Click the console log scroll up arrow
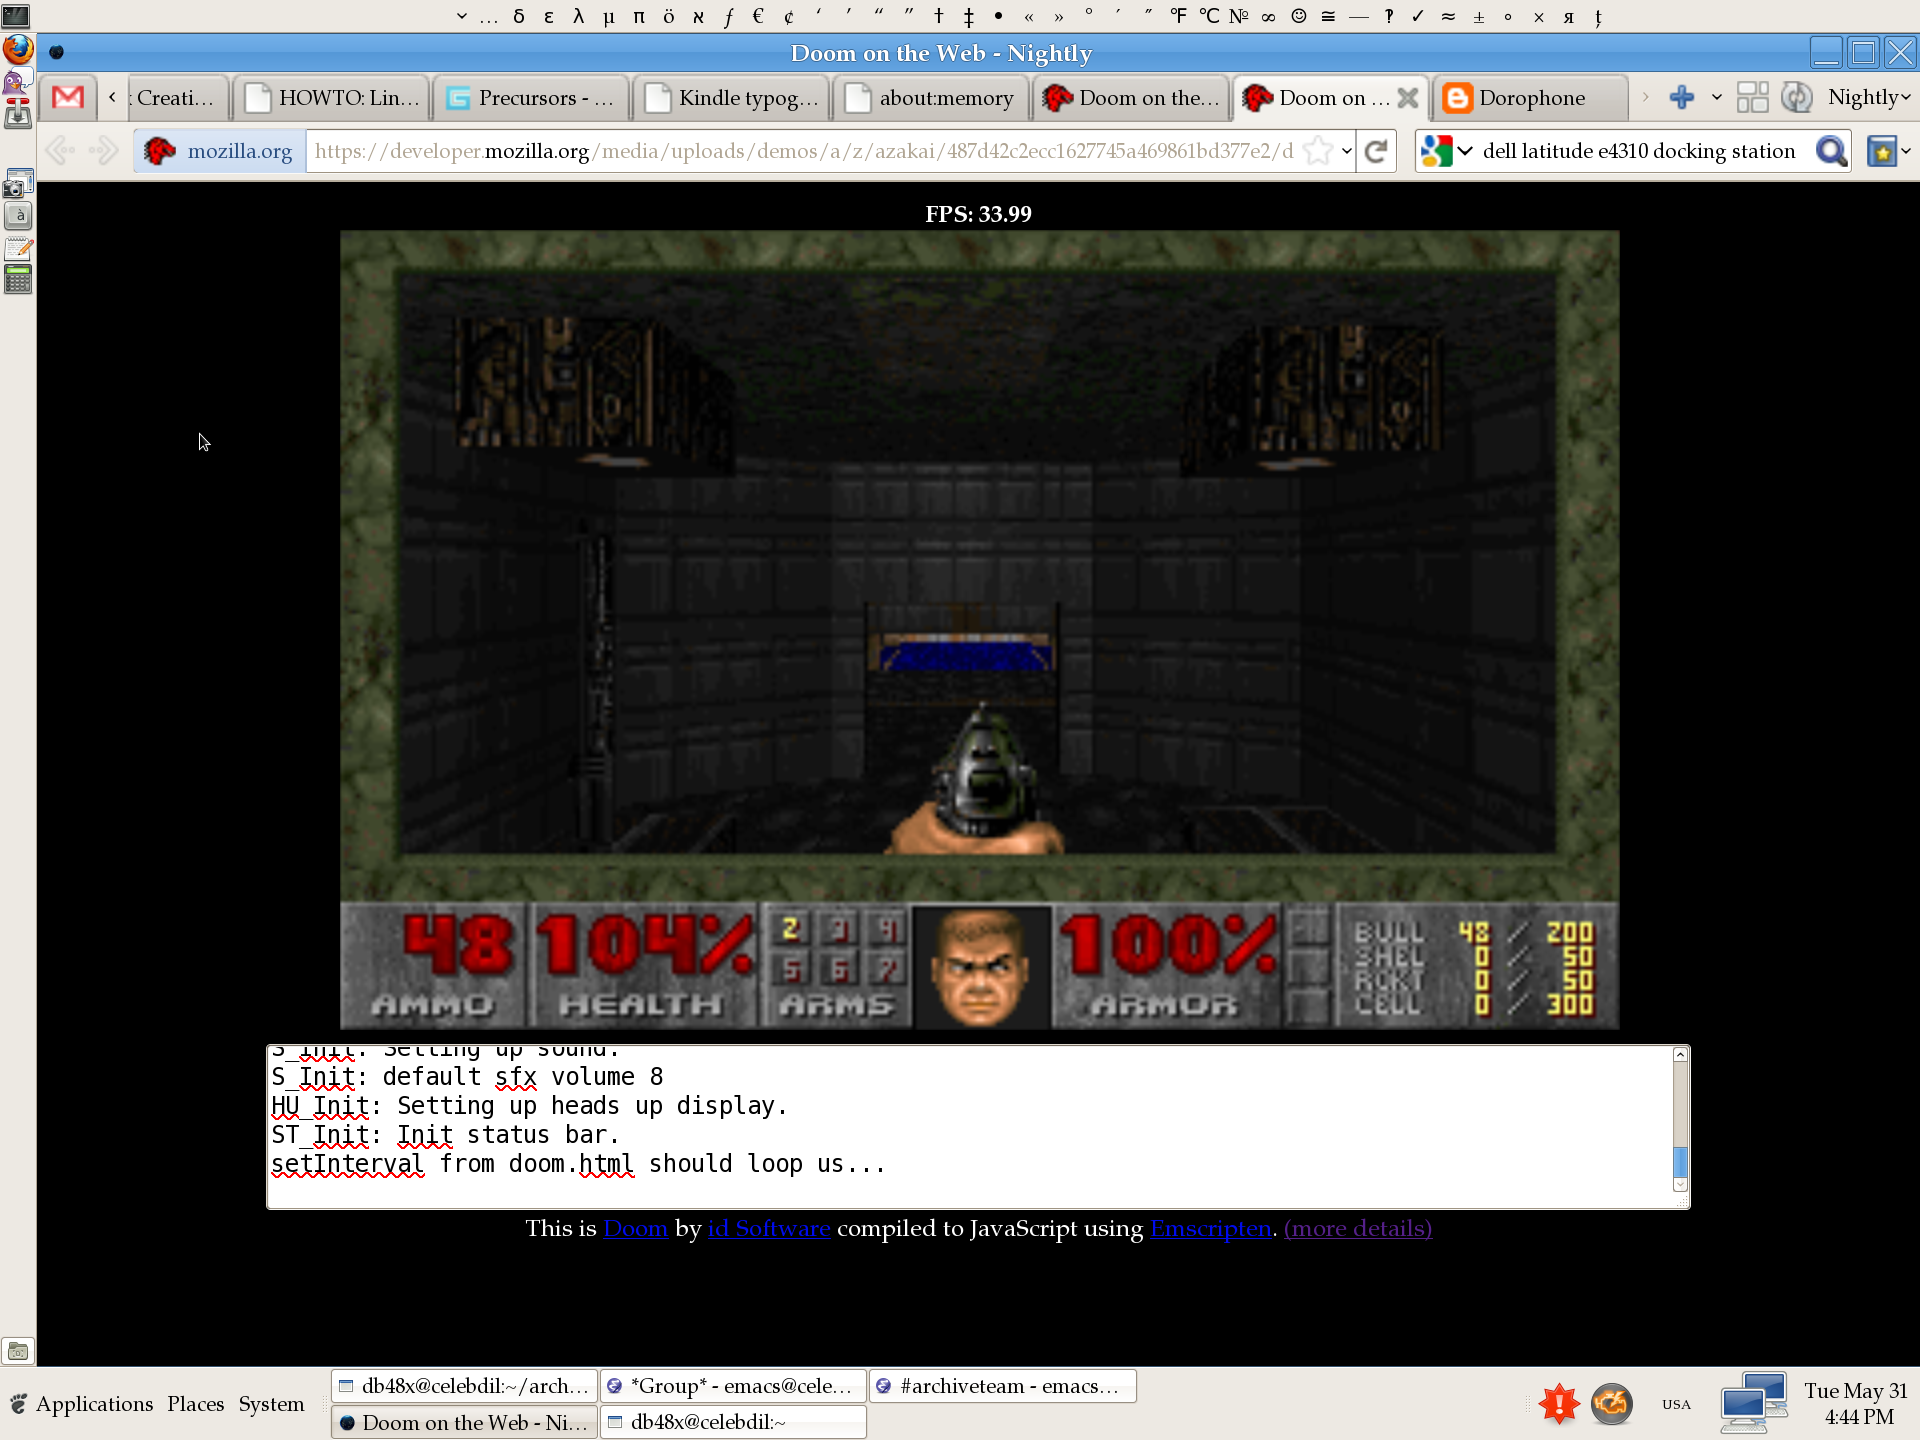 [1680, 1054]
